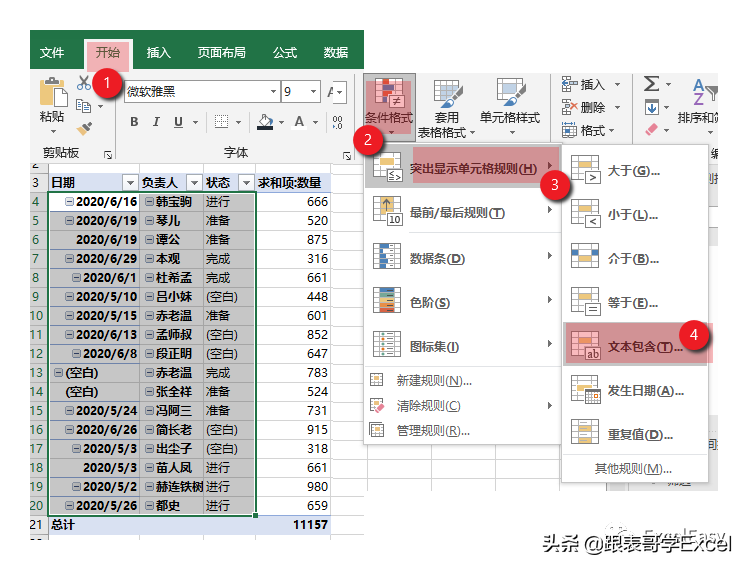Open 其他规则 option
Viewport: 748px width, 570px height.
click(x=634, y=469)
